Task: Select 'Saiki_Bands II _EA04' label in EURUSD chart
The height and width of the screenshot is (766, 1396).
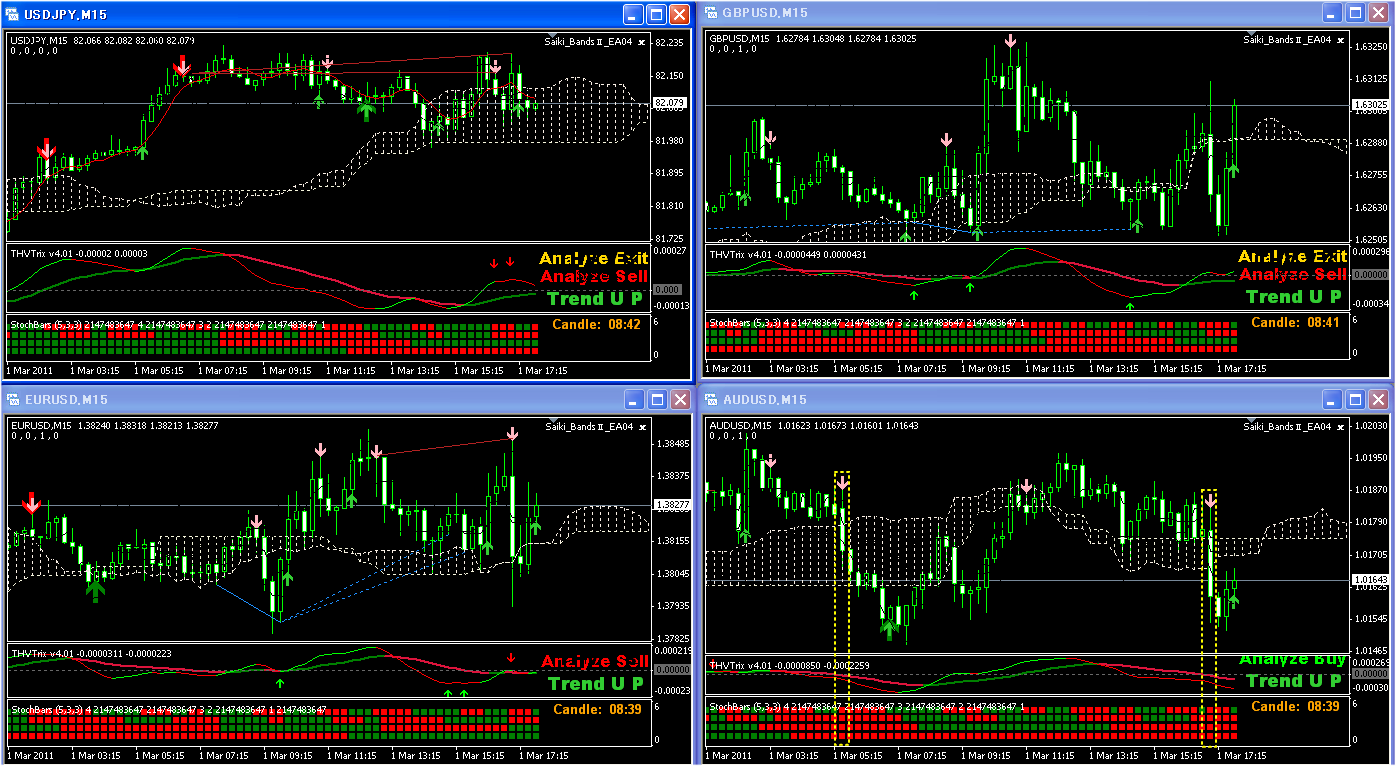Action: click(588, 427)
